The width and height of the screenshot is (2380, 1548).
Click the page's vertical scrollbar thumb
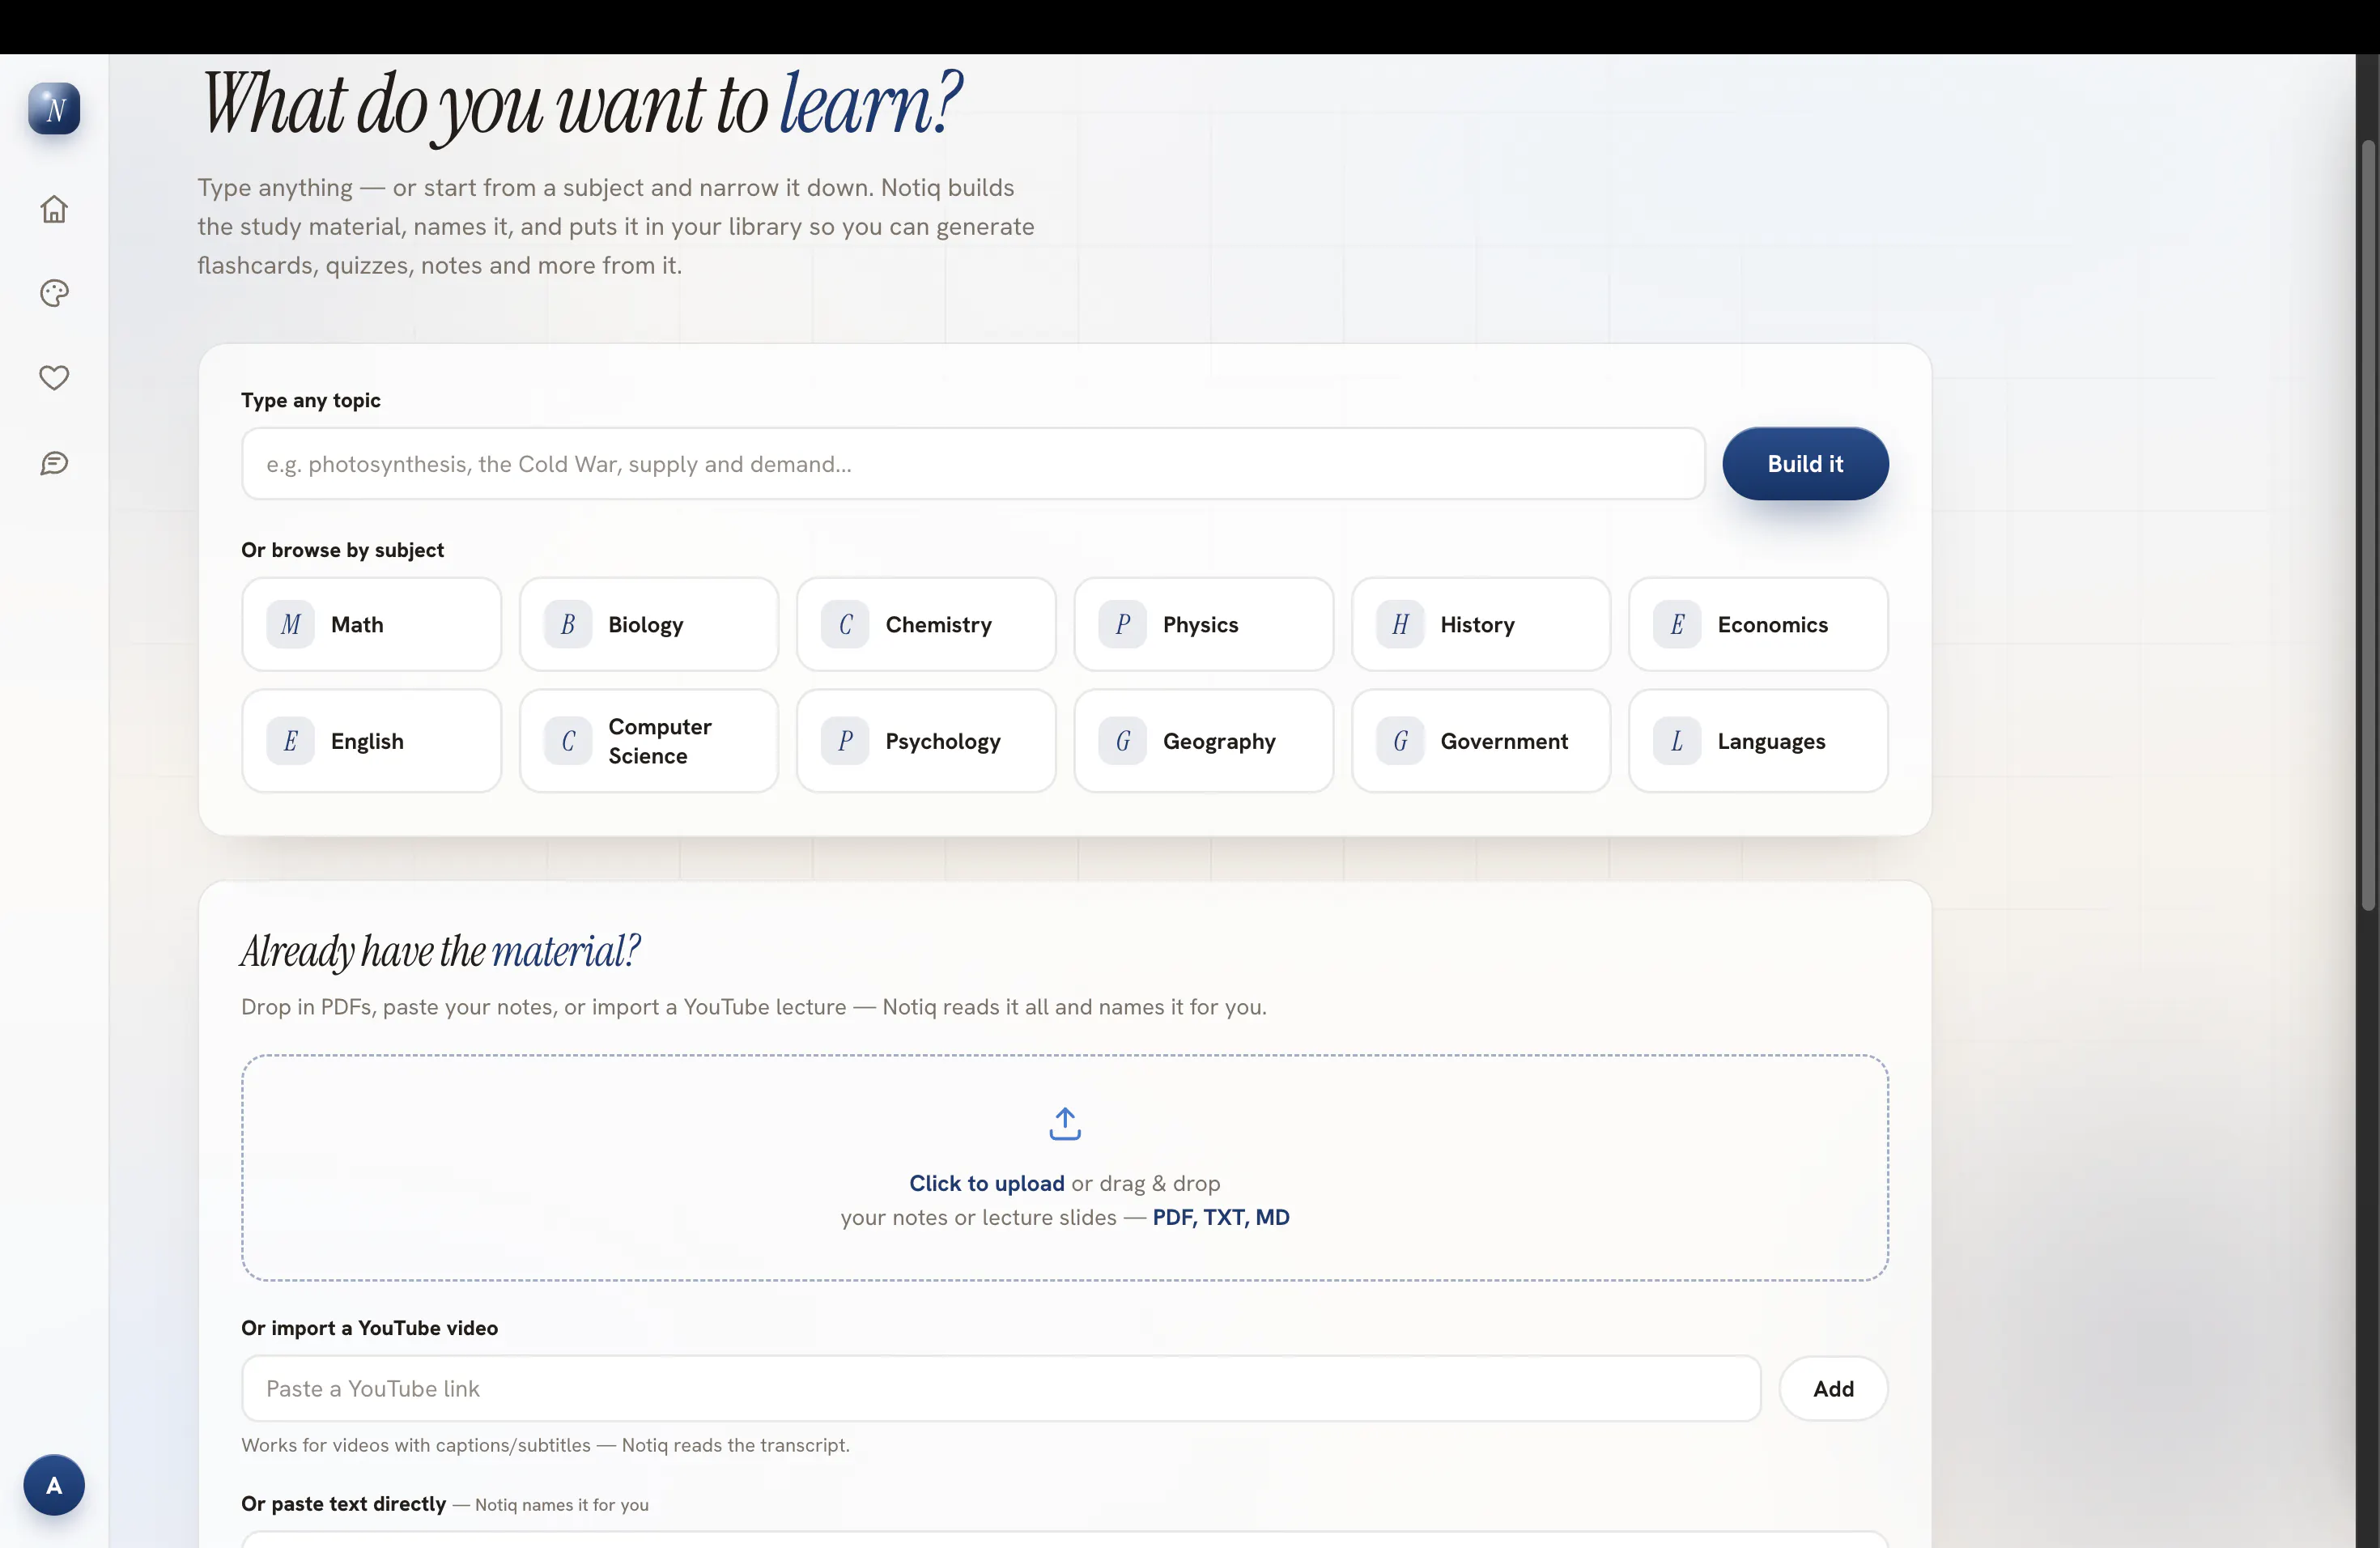(2369, 525)
